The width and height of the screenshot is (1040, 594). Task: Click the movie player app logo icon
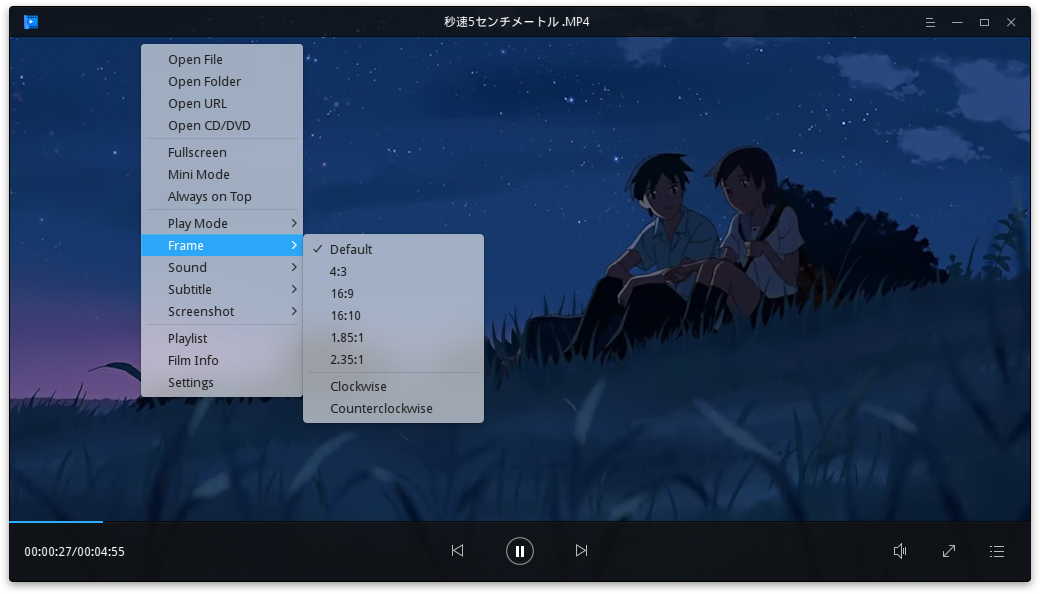click(x=31, y=22)
